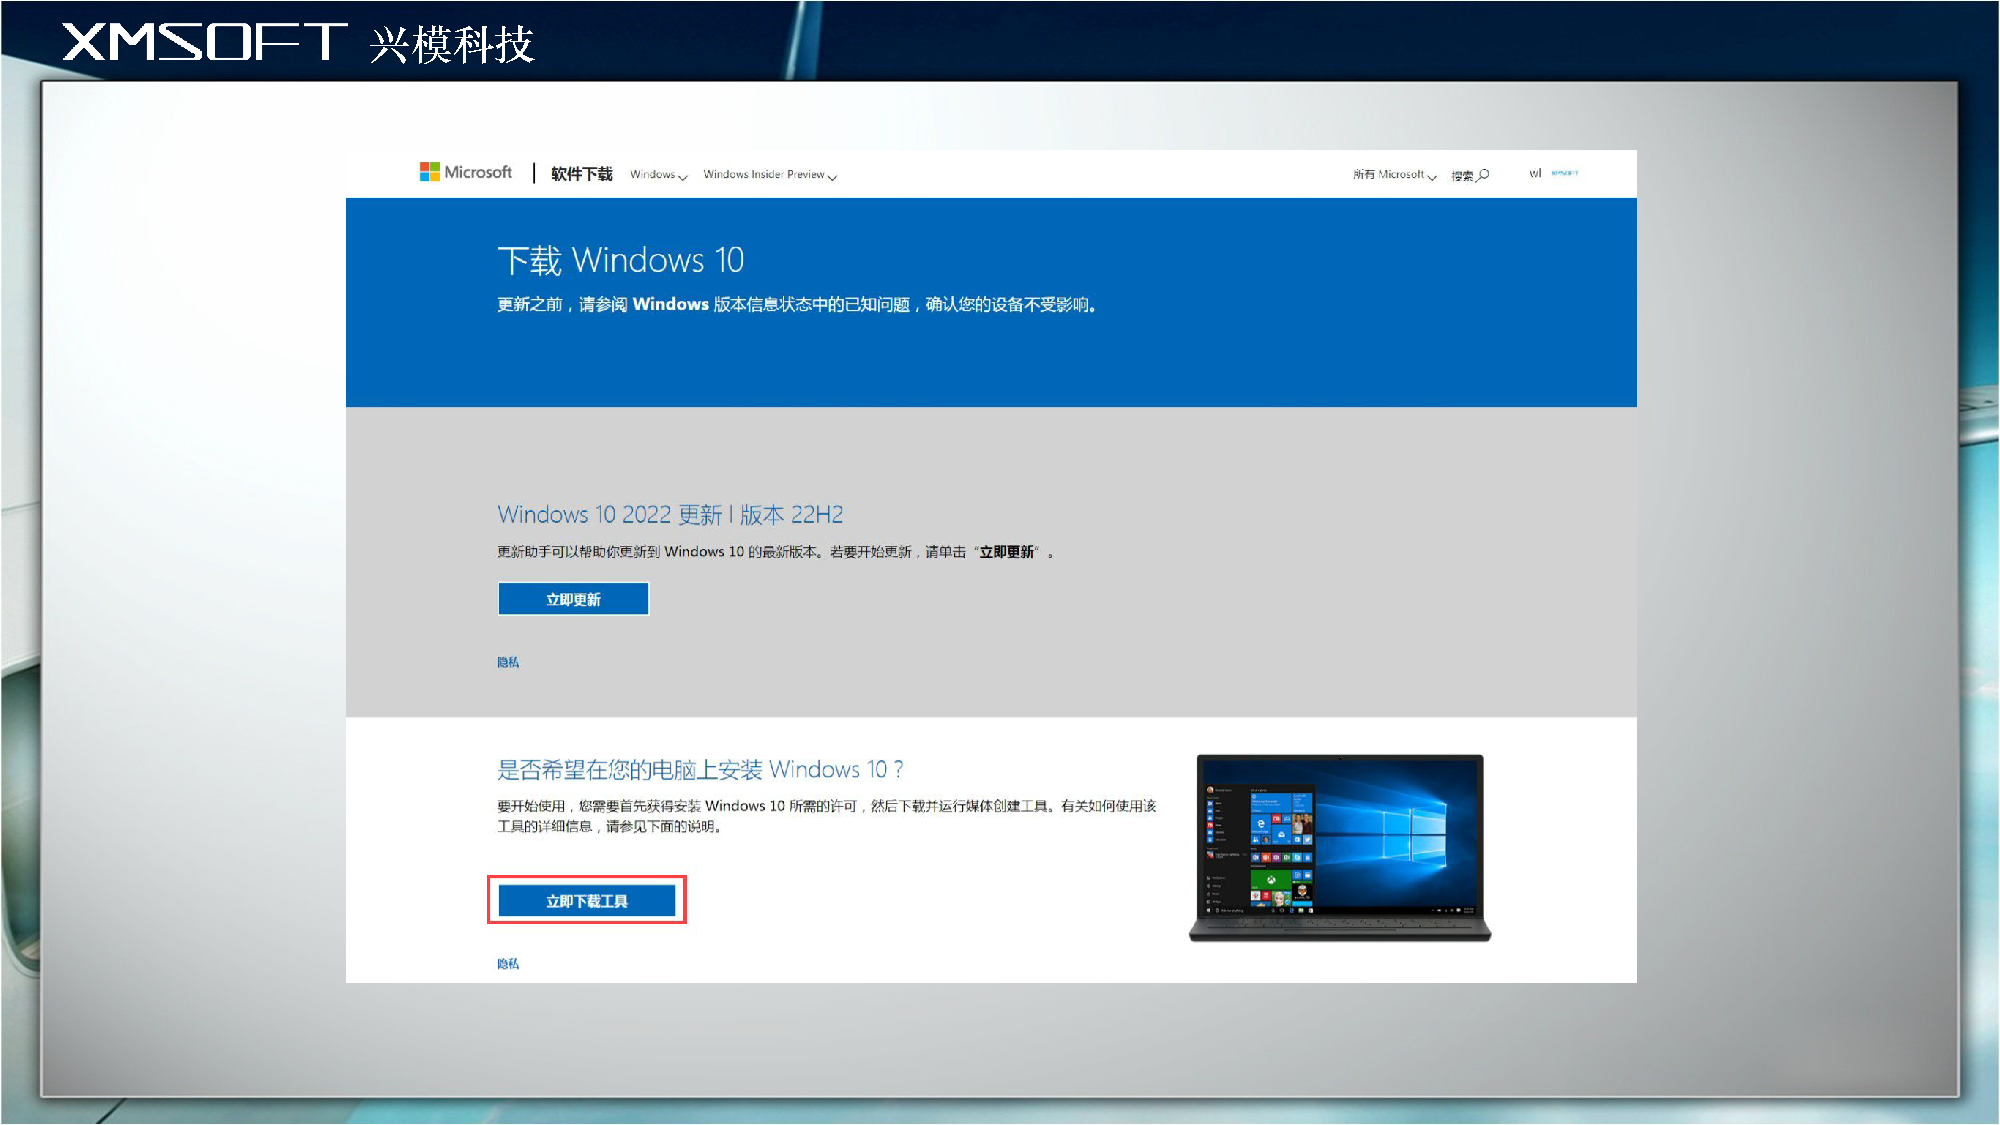
Task: Click the Windows 10 2022 更新 heading
Action: coord(670,515)
